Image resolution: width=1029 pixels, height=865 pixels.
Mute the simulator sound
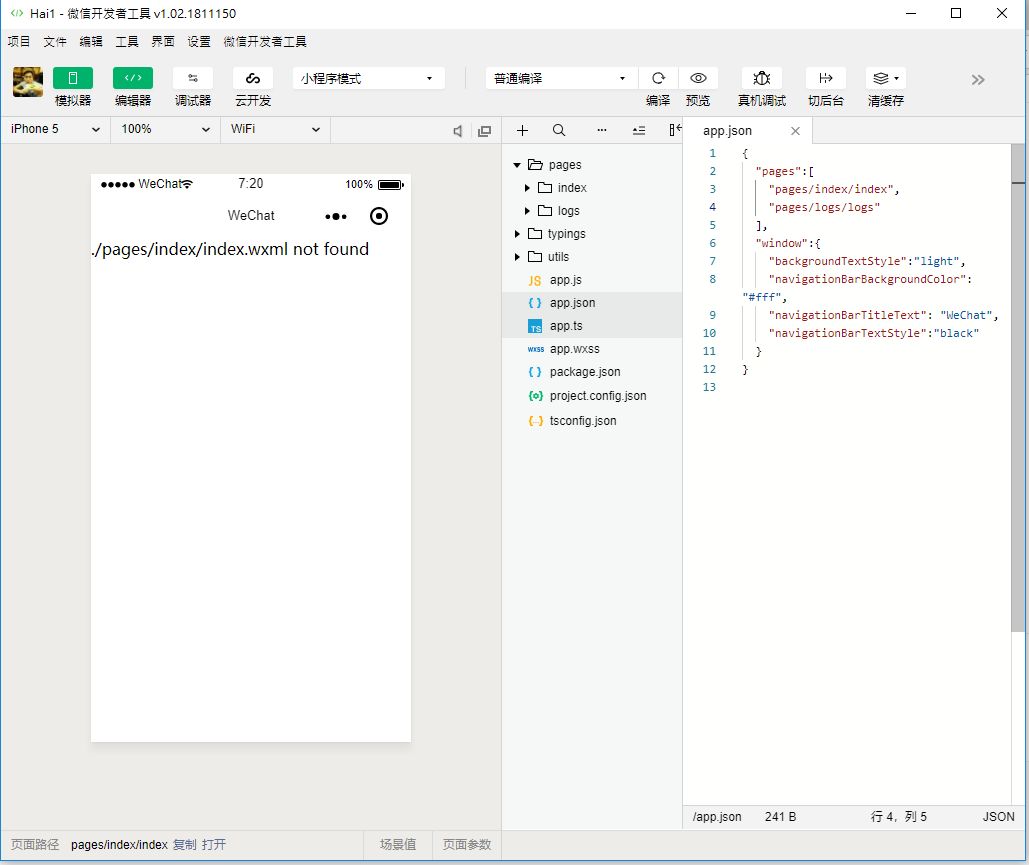point(457,131)
